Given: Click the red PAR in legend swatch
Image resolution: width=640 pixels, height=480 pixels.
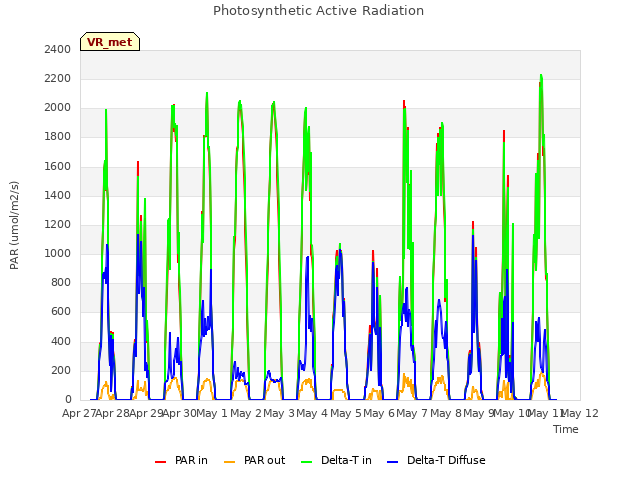Looking at the screenshot, I should (x=160, y=462).
